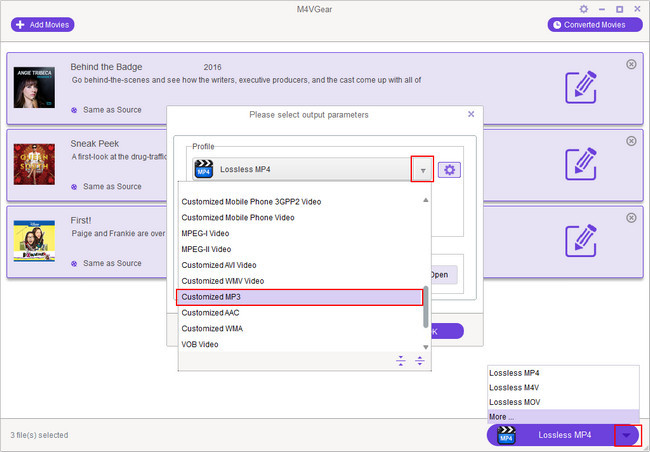Click the Lossless MP4 profile icon in dialog

[x=204, y=169]
